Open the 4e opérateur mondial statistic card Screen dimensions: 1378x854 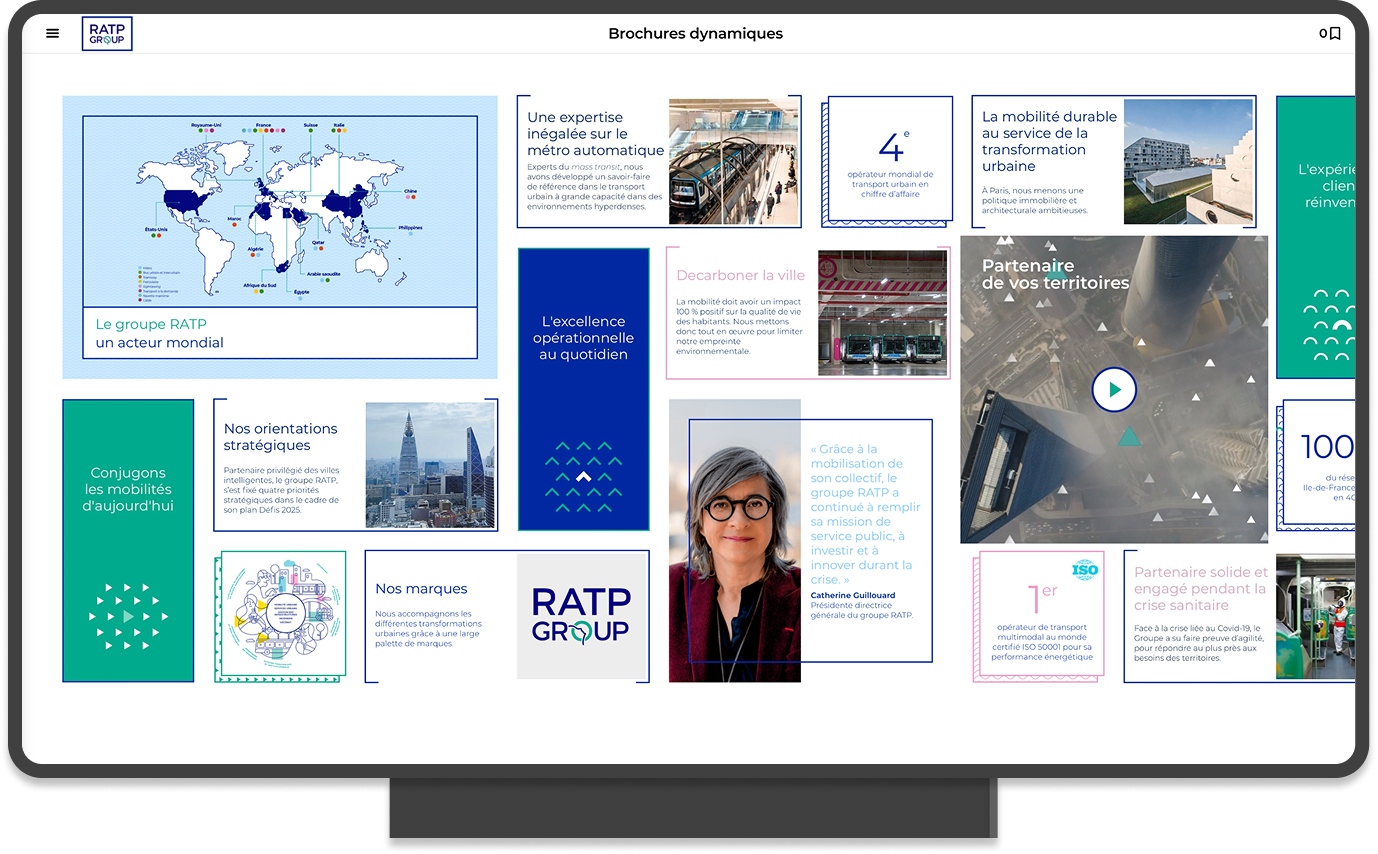click(x=888, y=162)
